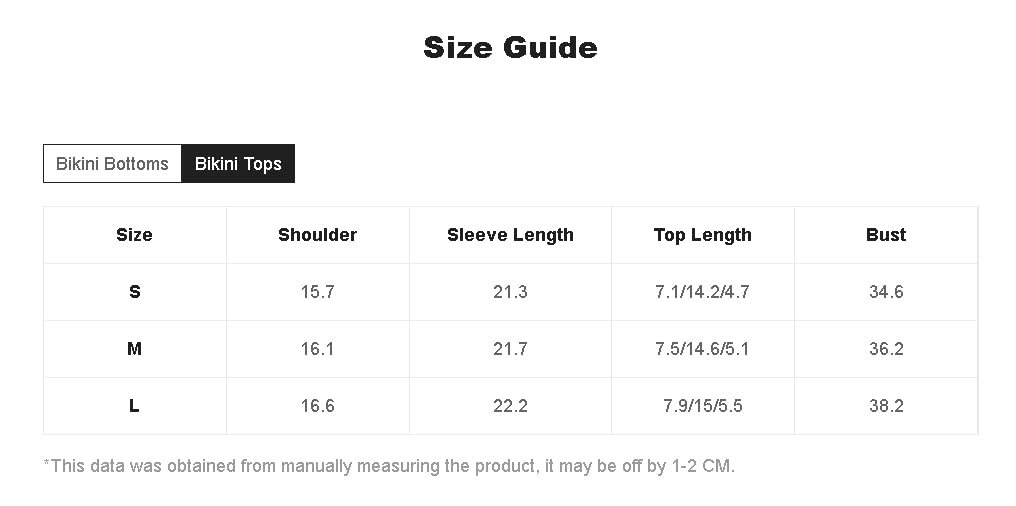Select the Bikini Tops tab

(238, 164)
